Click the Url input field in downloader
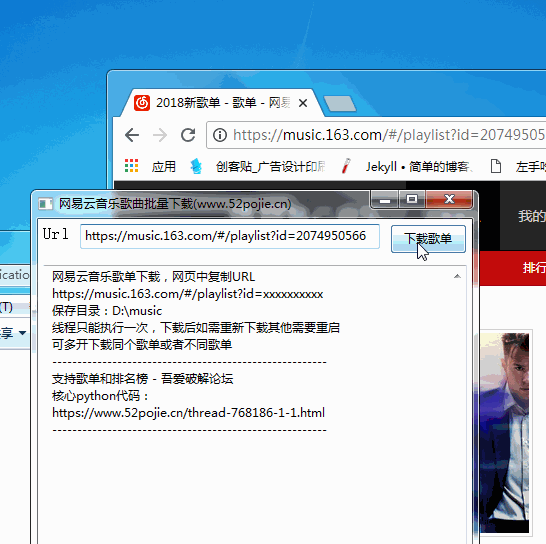The image size is (546, 544). [x=230, y=236]
